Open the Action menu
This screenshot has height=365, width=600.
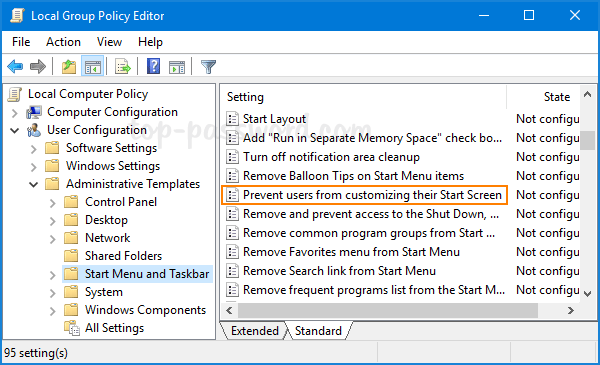point(63,42)
